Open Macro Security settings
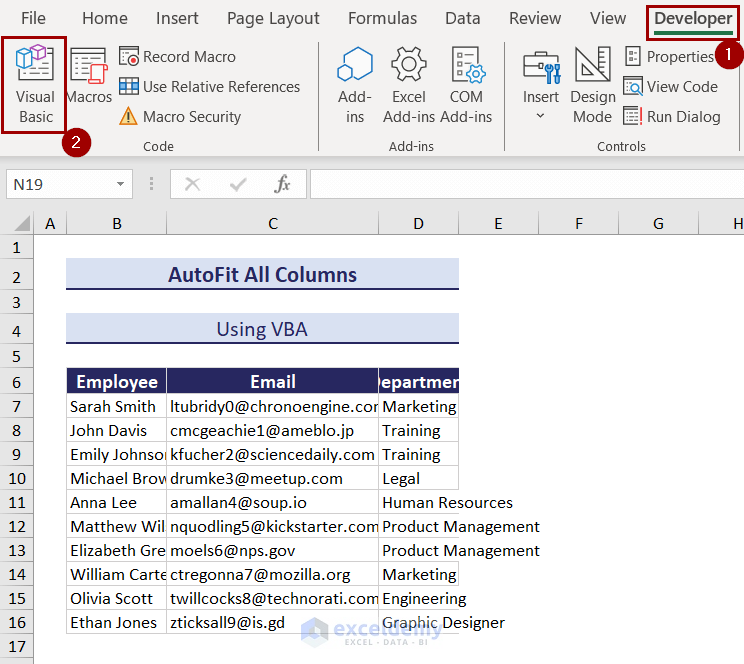This screenshot has width=744, height=664. [x=180, y=117]
